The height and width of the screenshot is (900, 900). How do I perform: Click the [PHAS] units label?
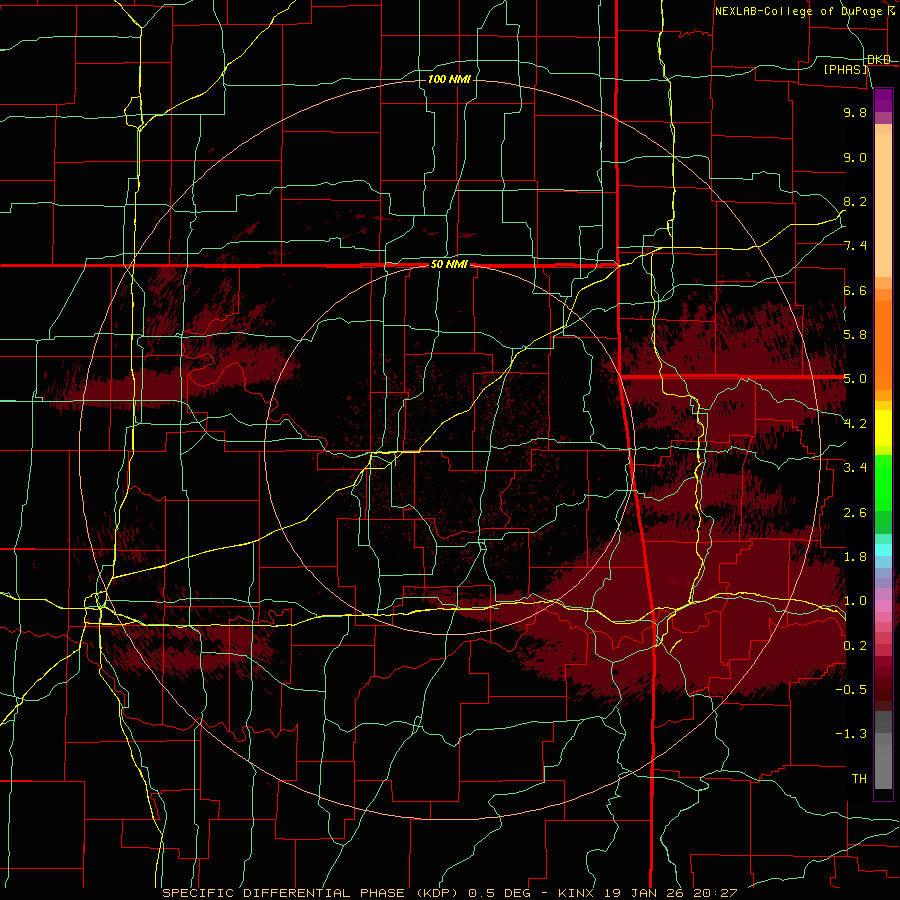846,70
